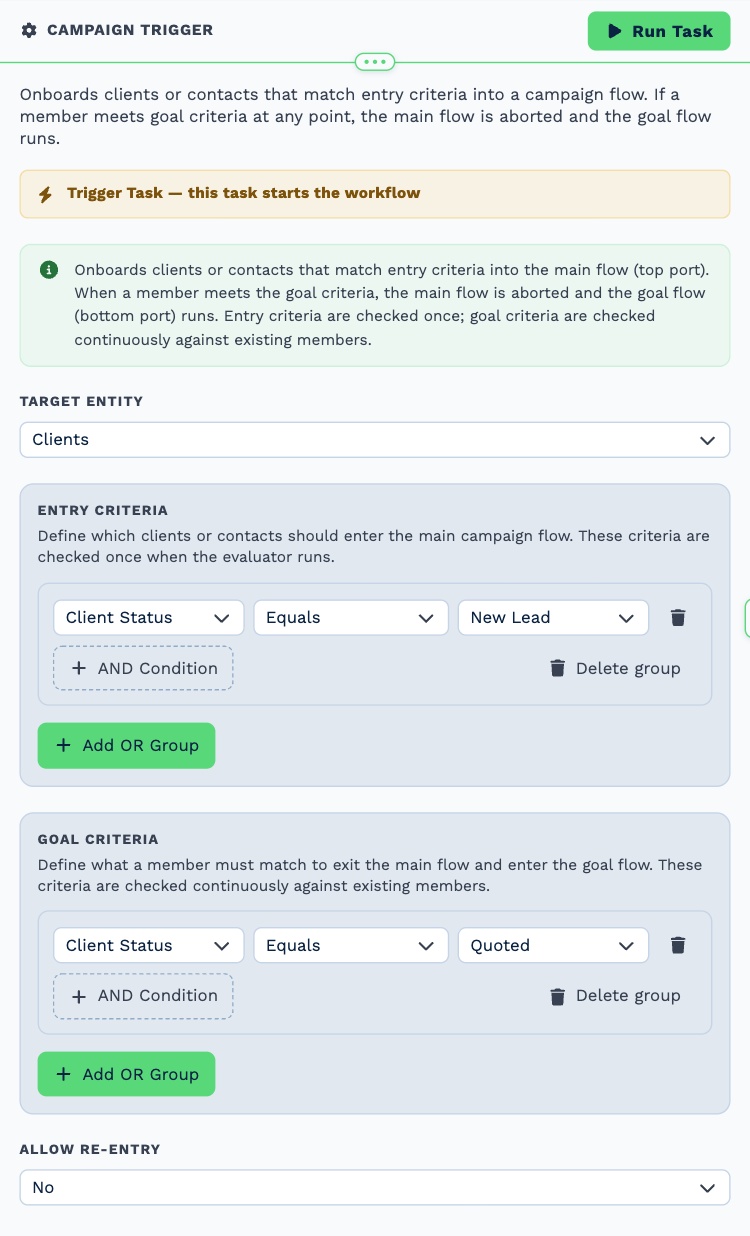Viewport: 750px width, 1236px height.
Task: Click the three-dot handle under the header
Action: click(x=375, y=62)
